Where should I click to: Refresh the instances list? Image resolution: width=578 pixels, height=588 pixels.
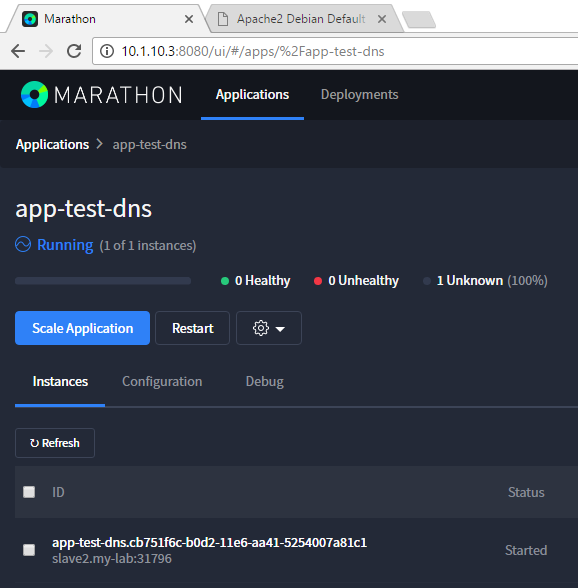point(55,443)
